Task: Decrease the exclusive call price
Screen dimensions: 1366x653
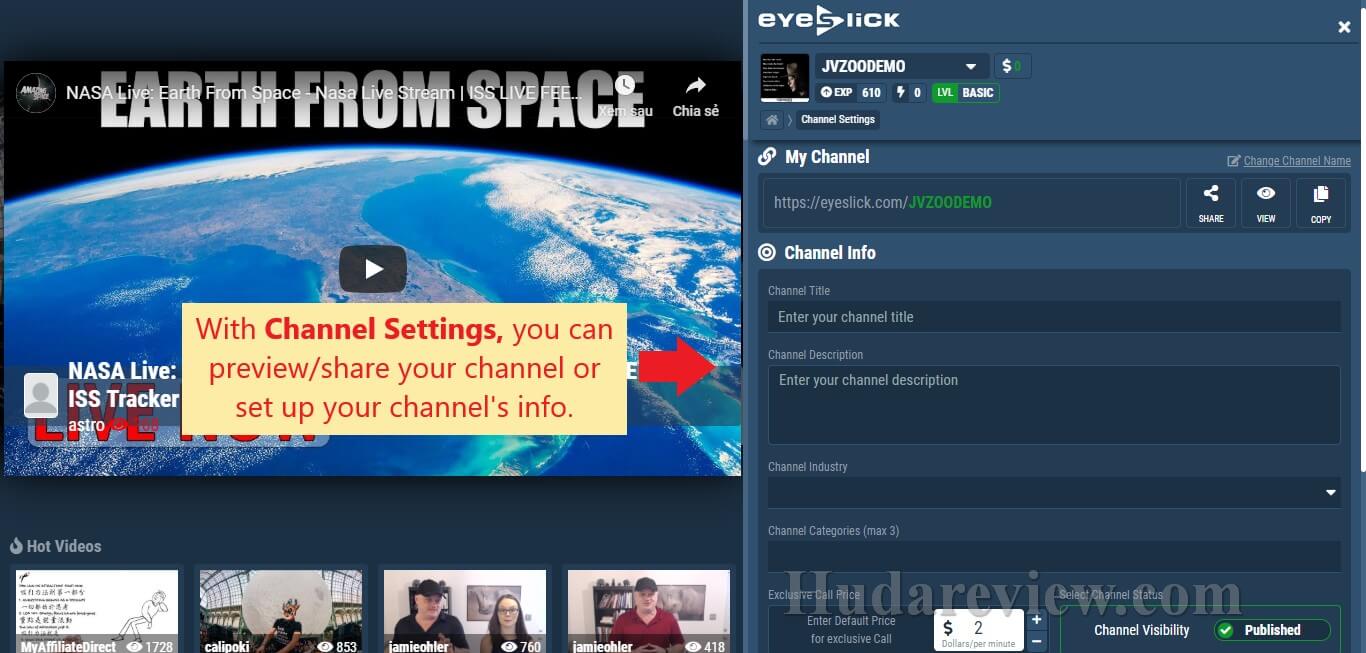Action: pyautogui.click(x=1037, y=641)
